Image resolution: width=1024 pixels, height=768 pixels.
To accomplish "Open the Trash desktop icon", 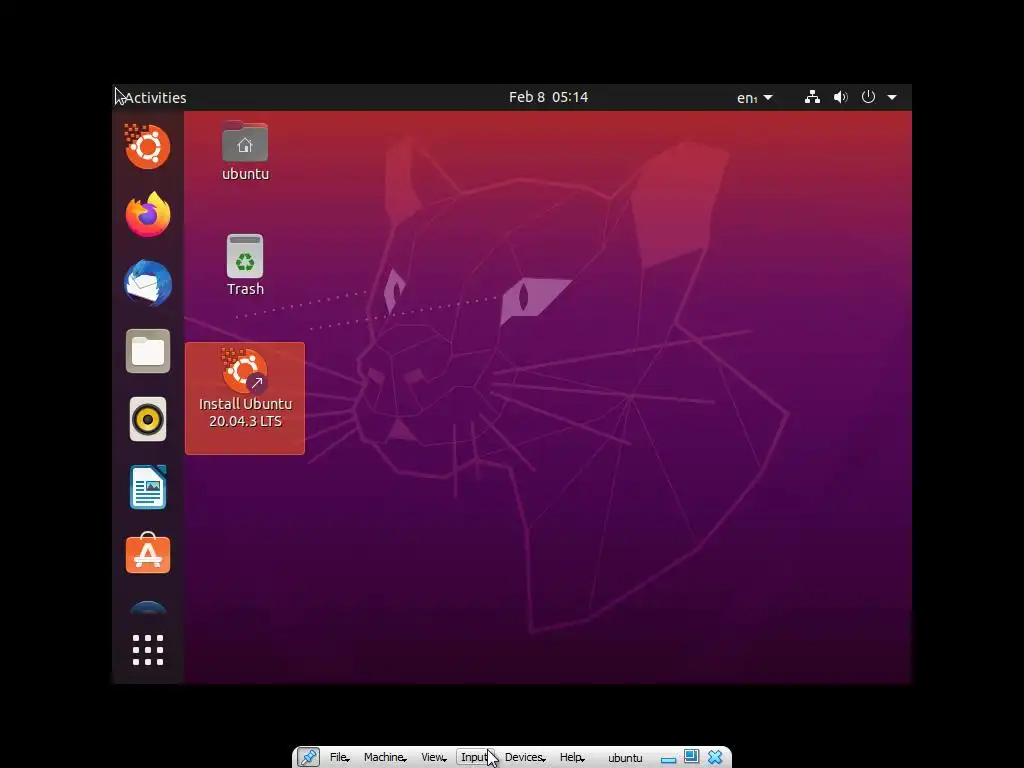I will pyautogui.click(x=245, y=265).
